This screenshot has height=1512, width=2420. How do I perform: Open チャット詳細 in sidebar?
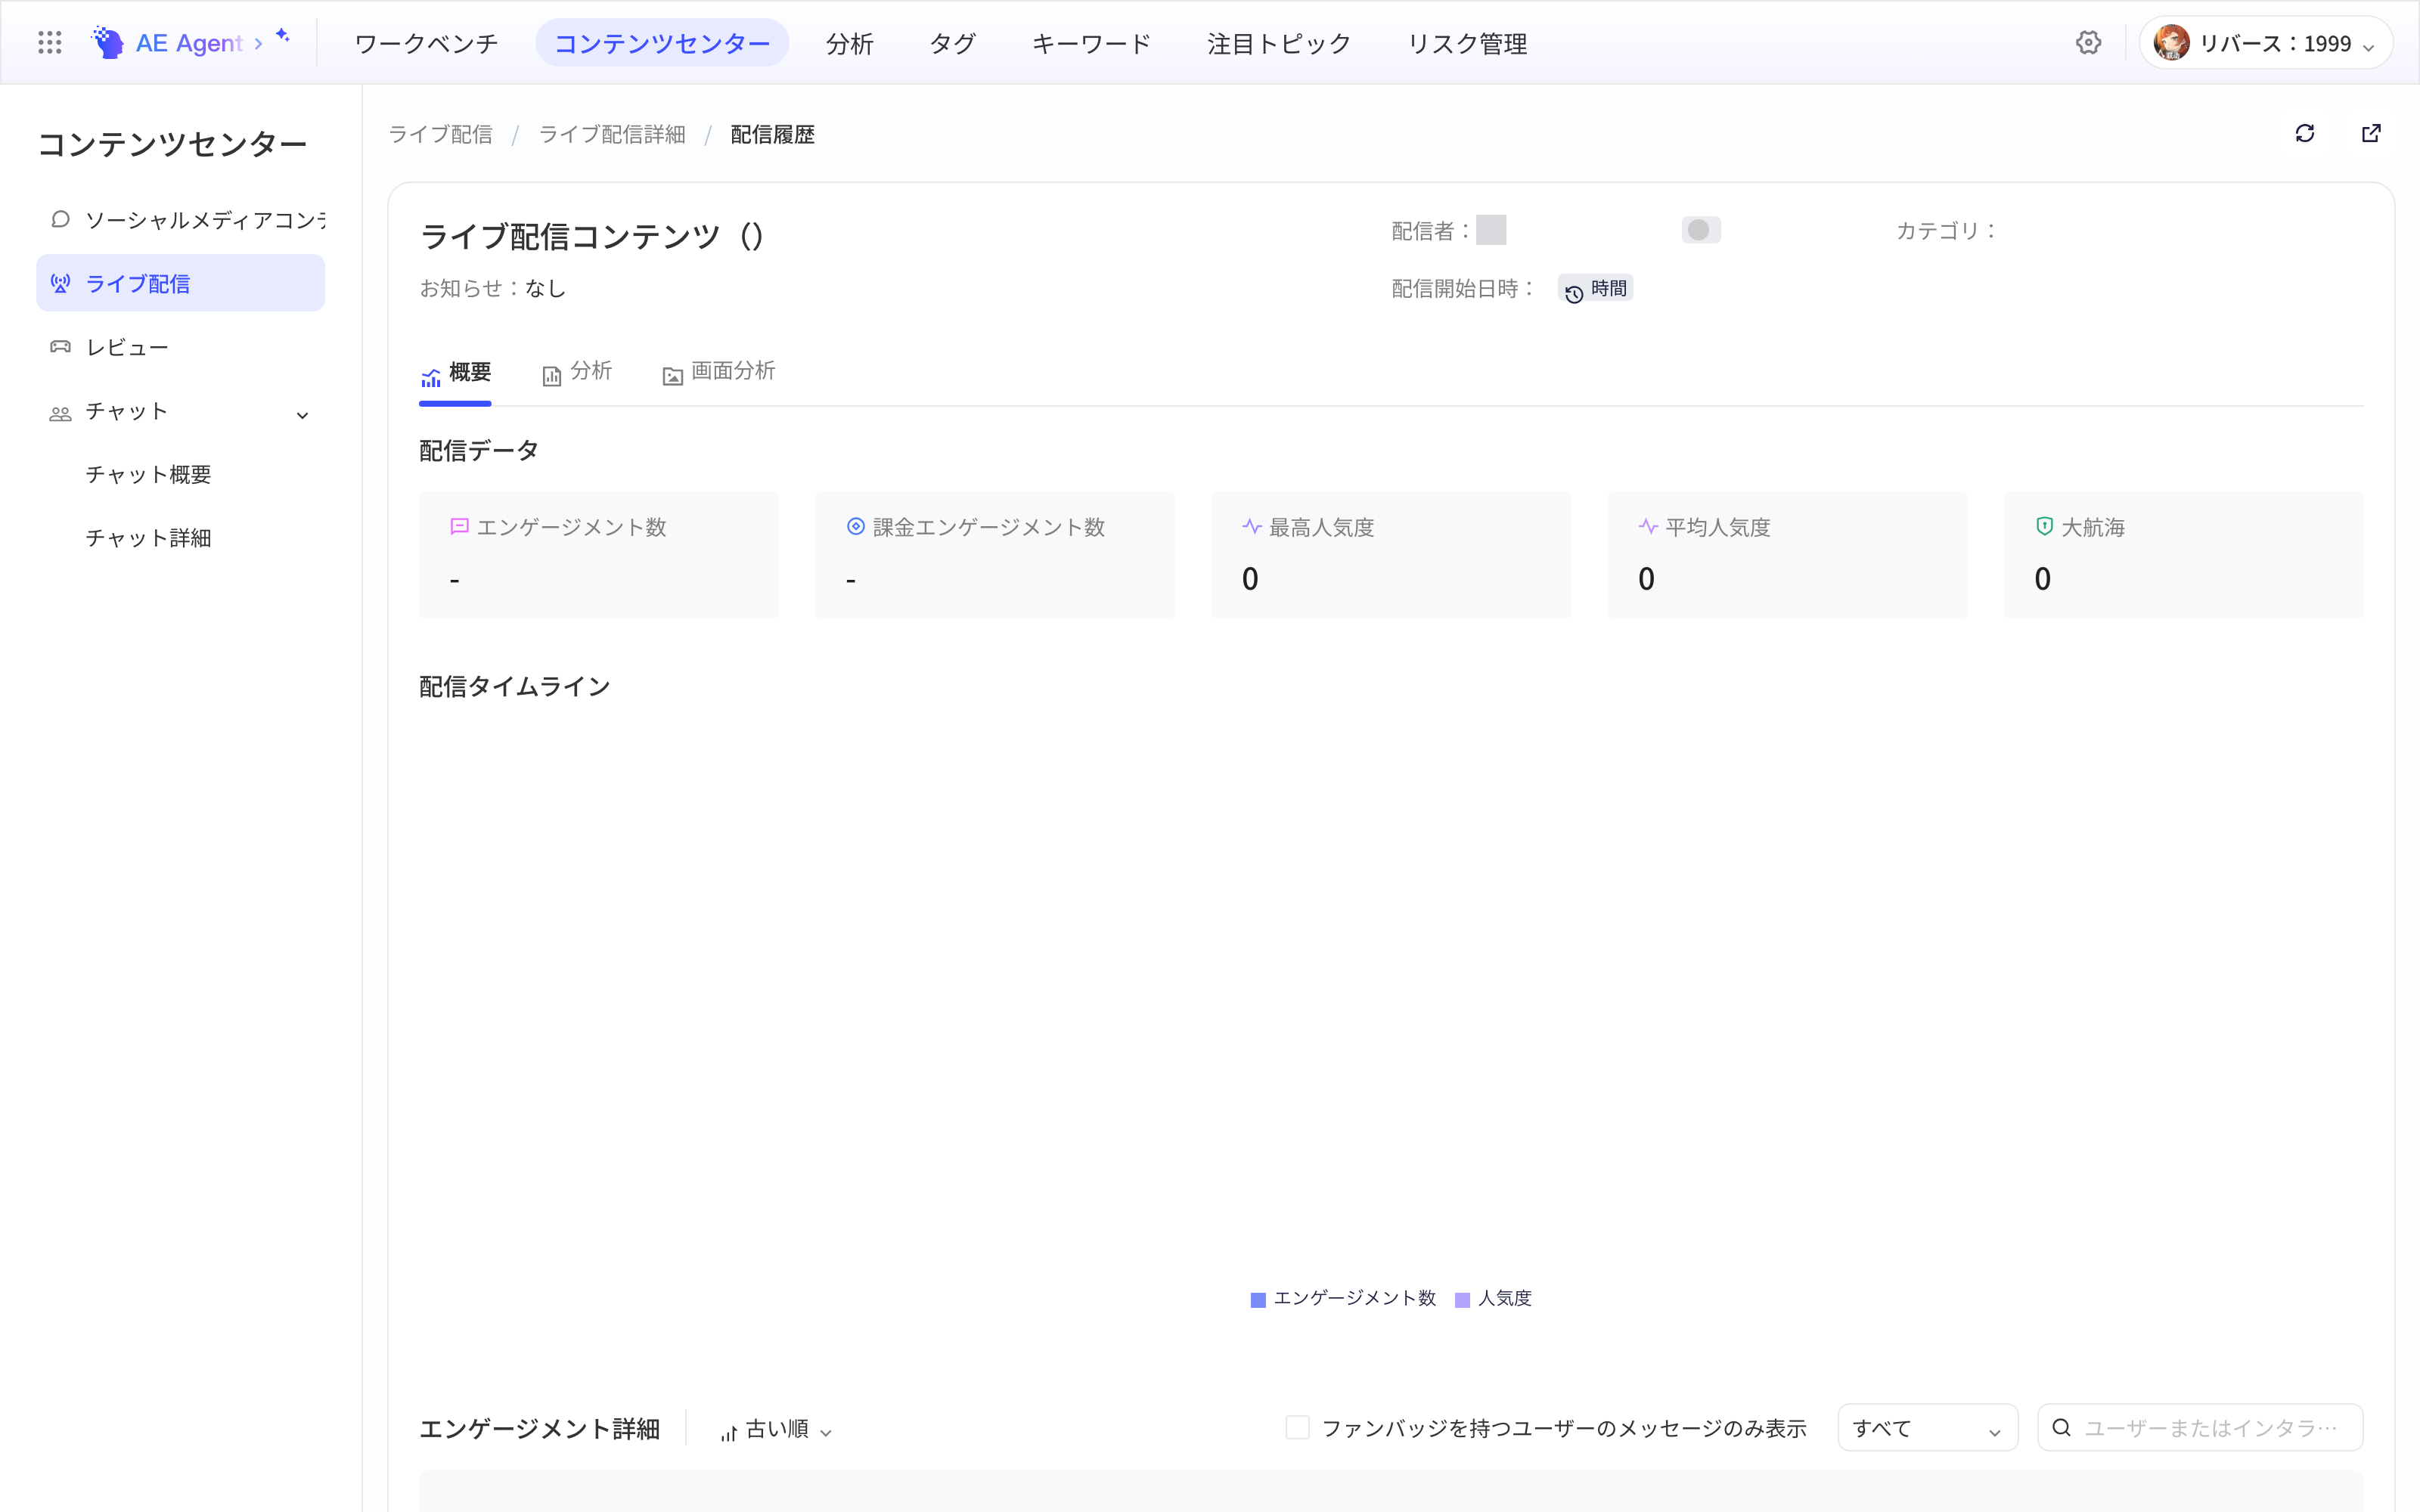tap(148, 538)
